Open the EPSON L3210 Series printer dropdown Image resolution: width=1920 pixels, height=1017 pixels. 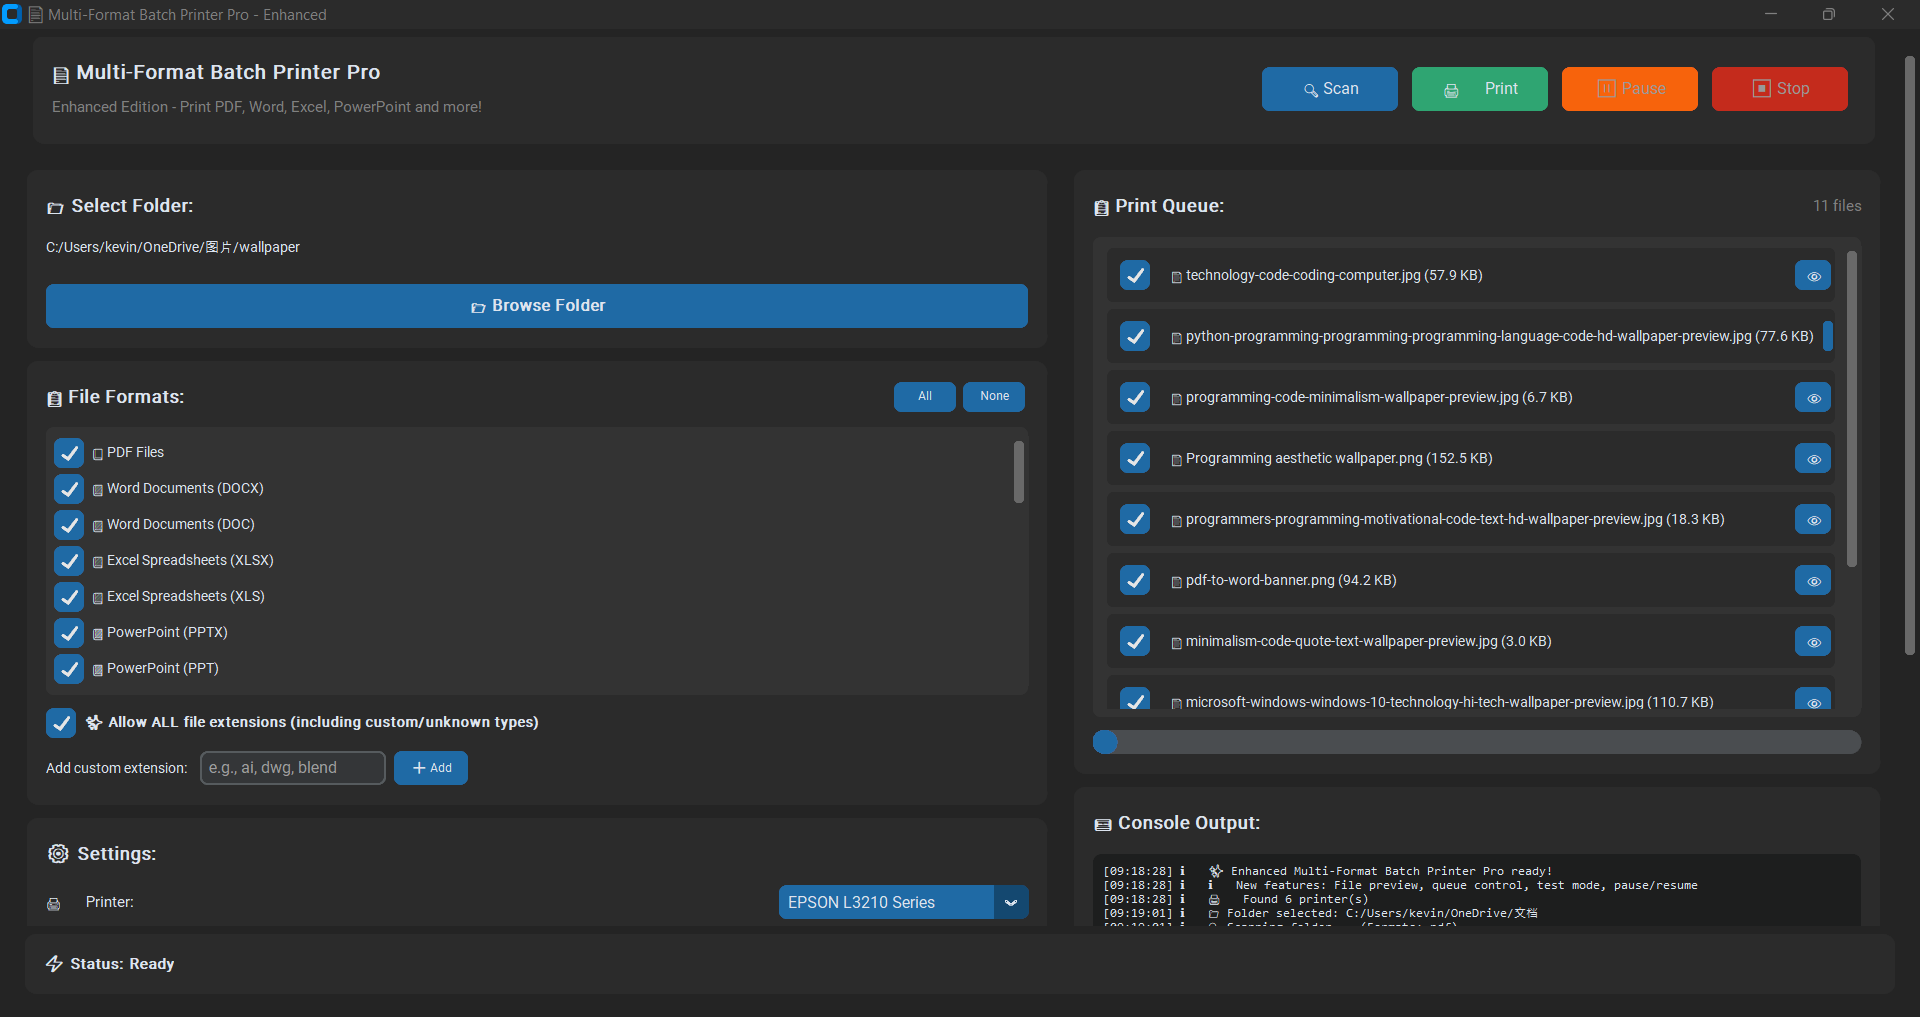coord(886,902)
